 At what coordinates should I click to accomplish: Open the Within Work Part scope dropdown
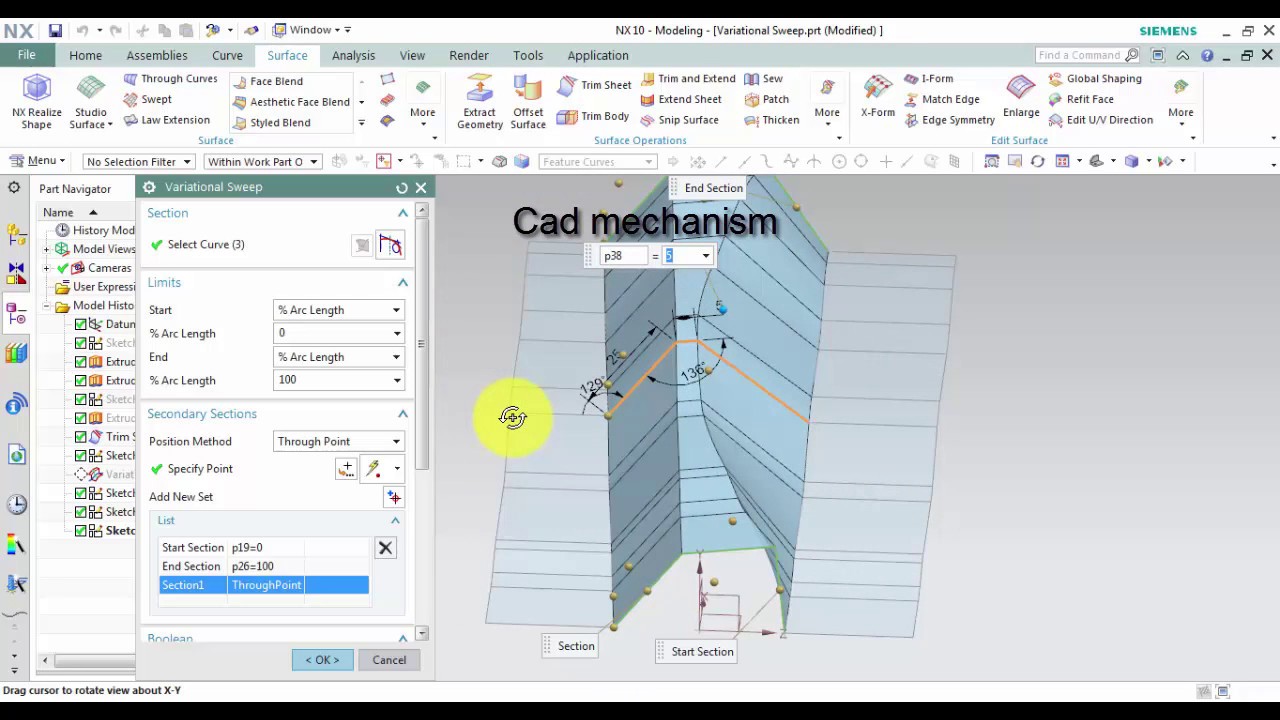(263, 161)
